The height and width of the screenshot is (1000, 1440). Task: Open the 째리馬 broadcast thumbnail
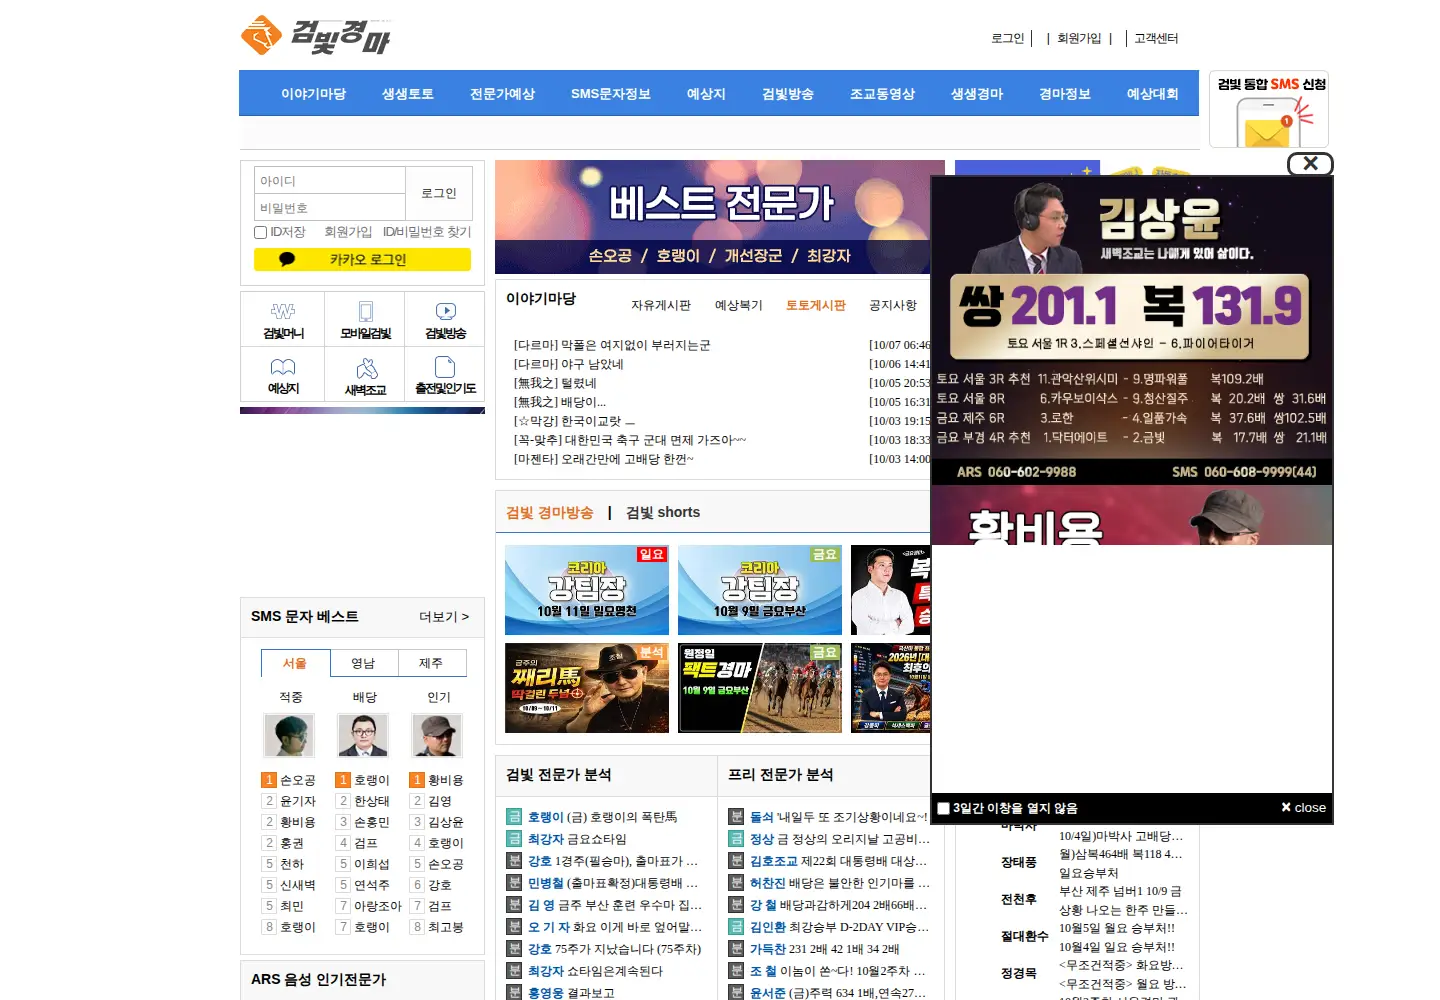pos(587,688)
